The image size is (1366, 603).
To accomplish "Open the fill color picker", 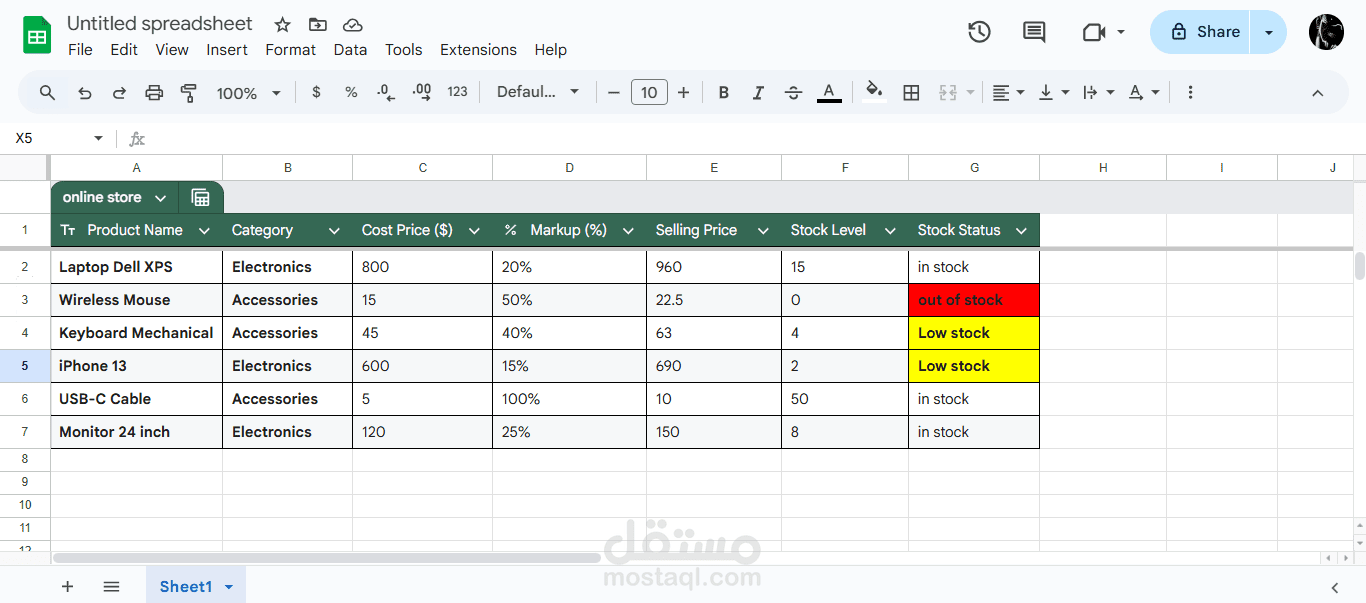I will pyautogui.click(x=874, y=92).
